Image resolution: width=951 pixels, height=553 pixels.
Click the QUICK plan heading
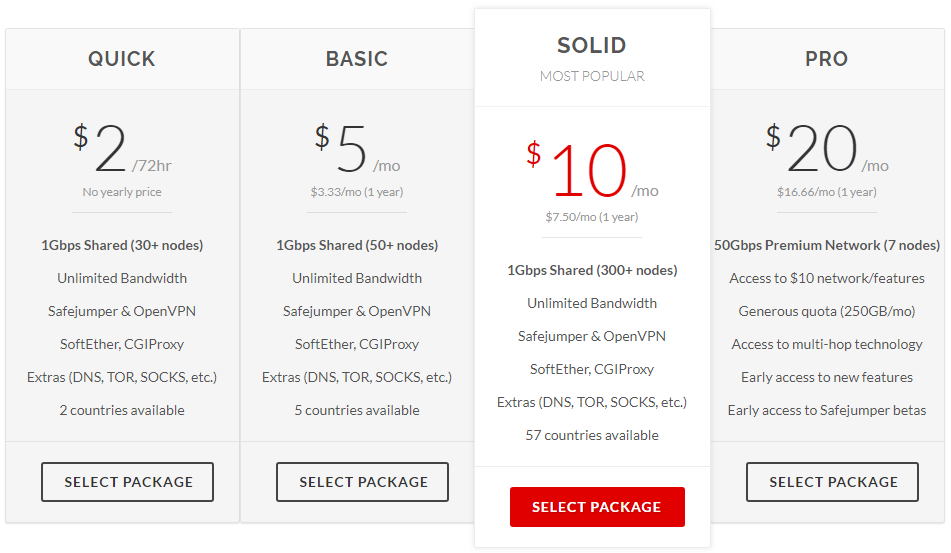click(122, 59)
